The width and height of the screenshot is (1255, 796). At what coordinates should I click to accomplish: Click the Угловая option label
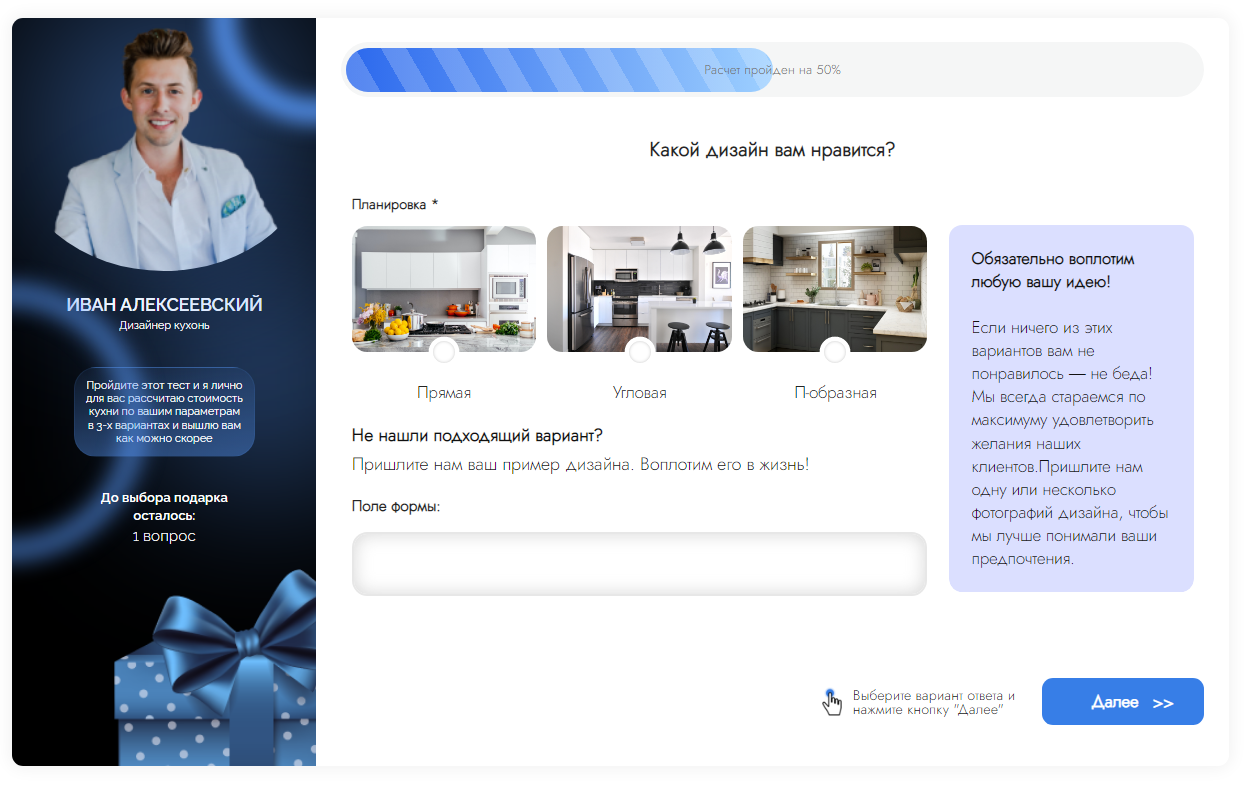[x=640, y=393]
